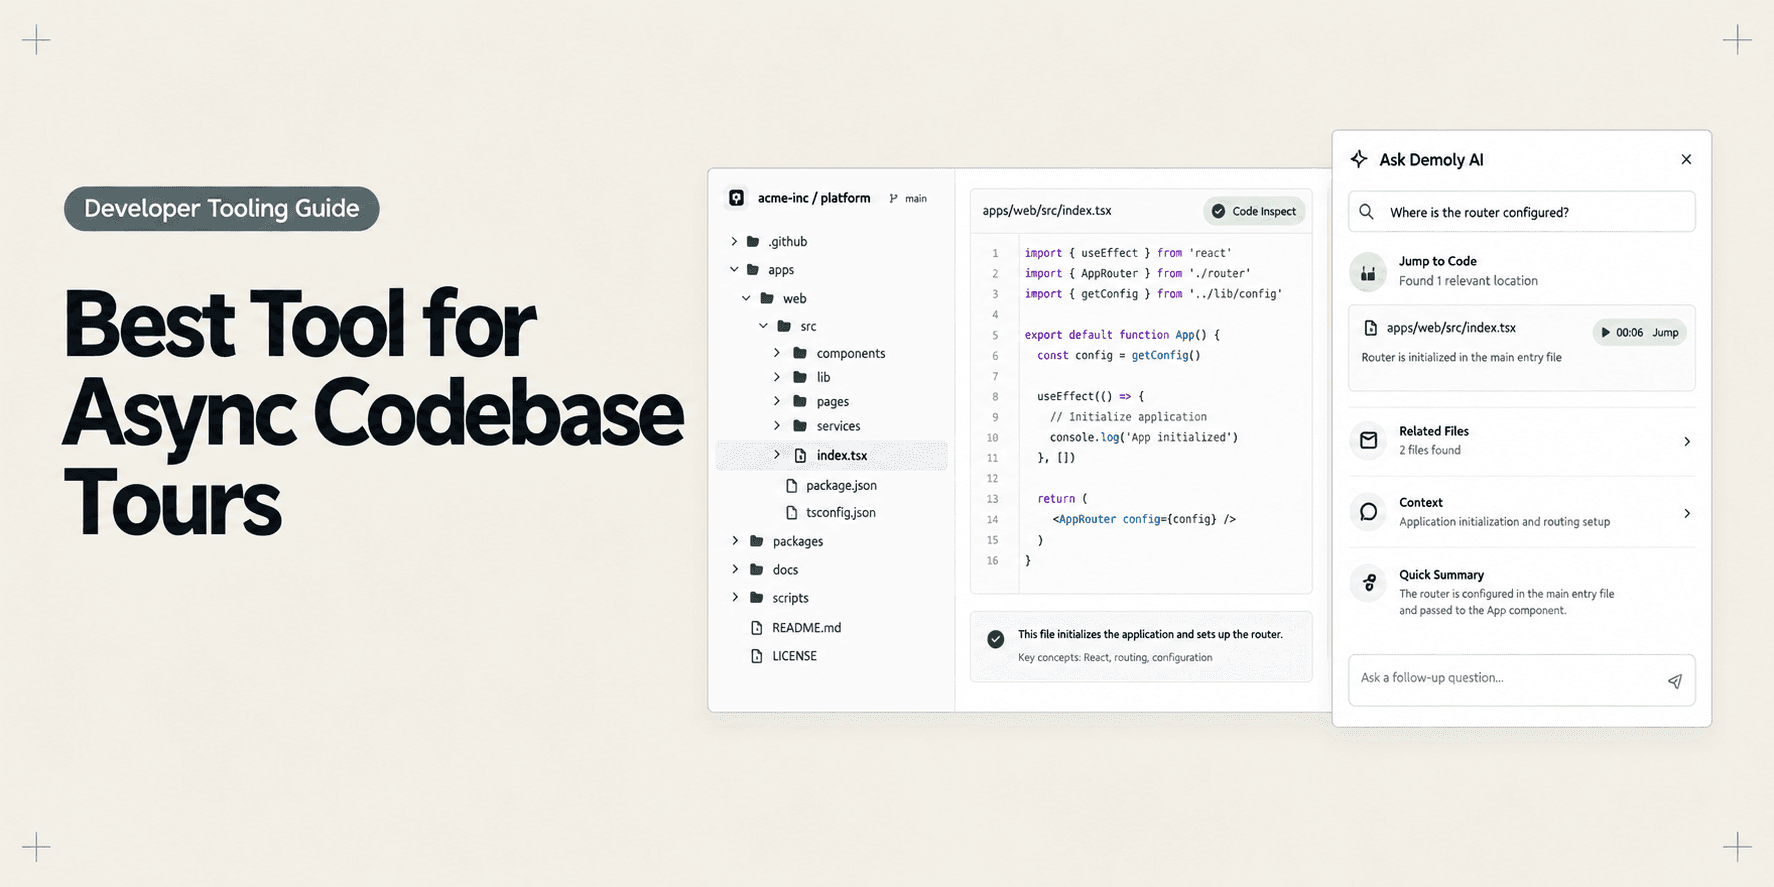Expand Related Files chevron
1774x887 pixels.
1687,441
